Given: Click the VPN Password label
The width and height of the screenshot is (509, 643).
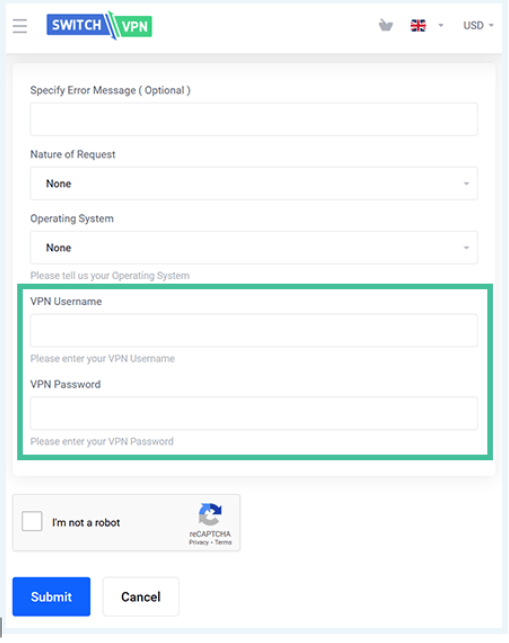Looking at the screenshot, I should click(66, 384).
